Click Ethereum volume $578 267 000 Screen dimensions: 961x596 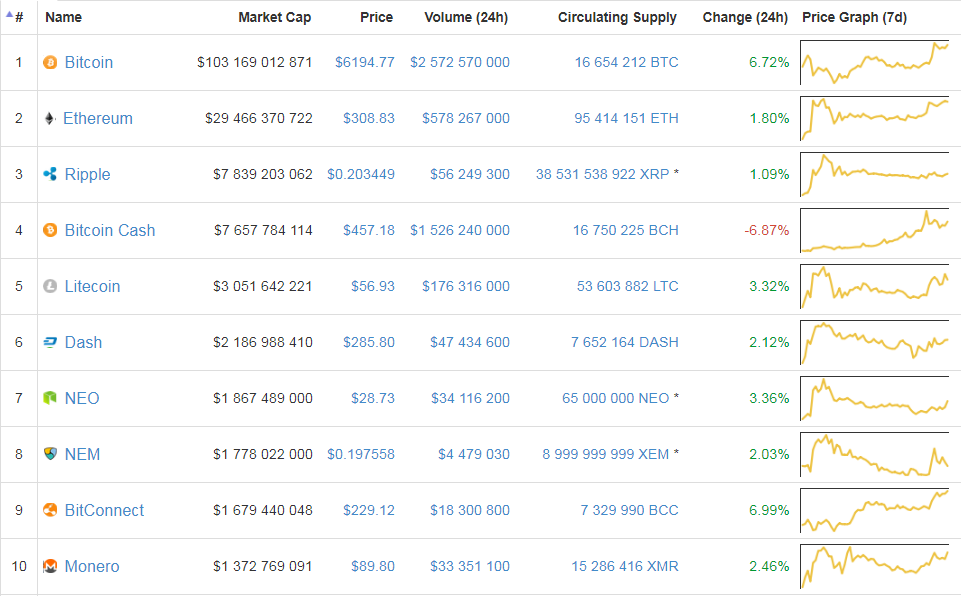click(466, 118)
